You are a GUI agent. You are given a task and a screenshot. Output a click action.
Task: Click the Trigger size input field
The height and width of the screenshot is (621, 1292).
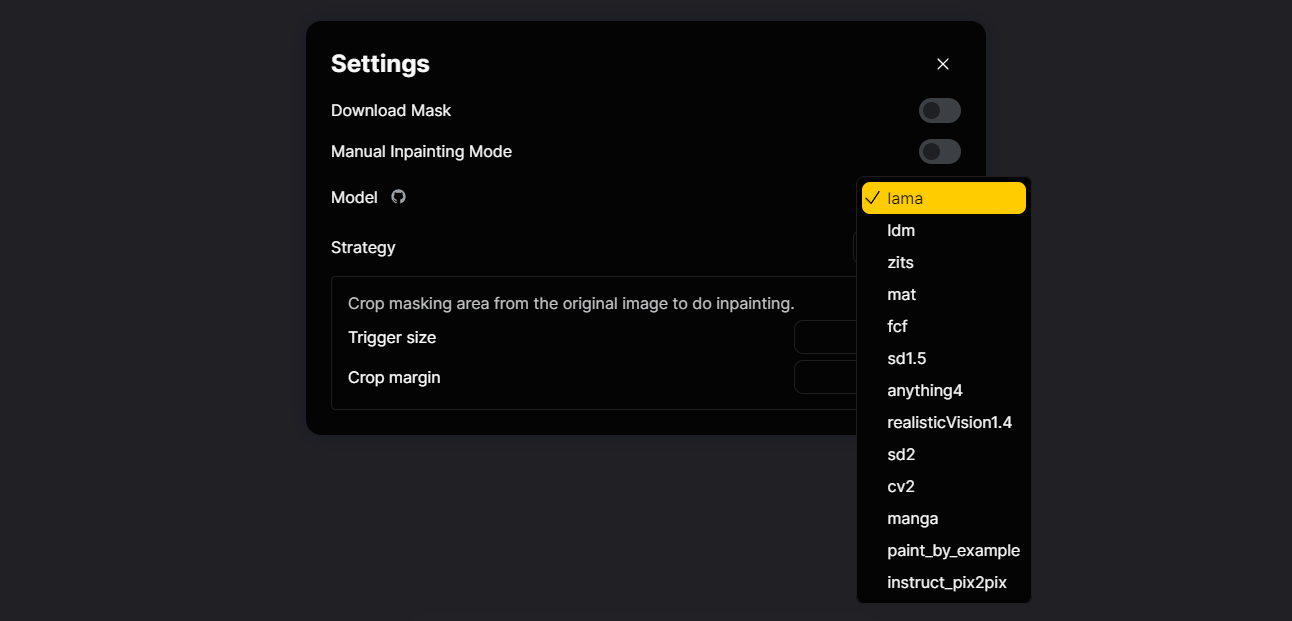tap(825, 337)
